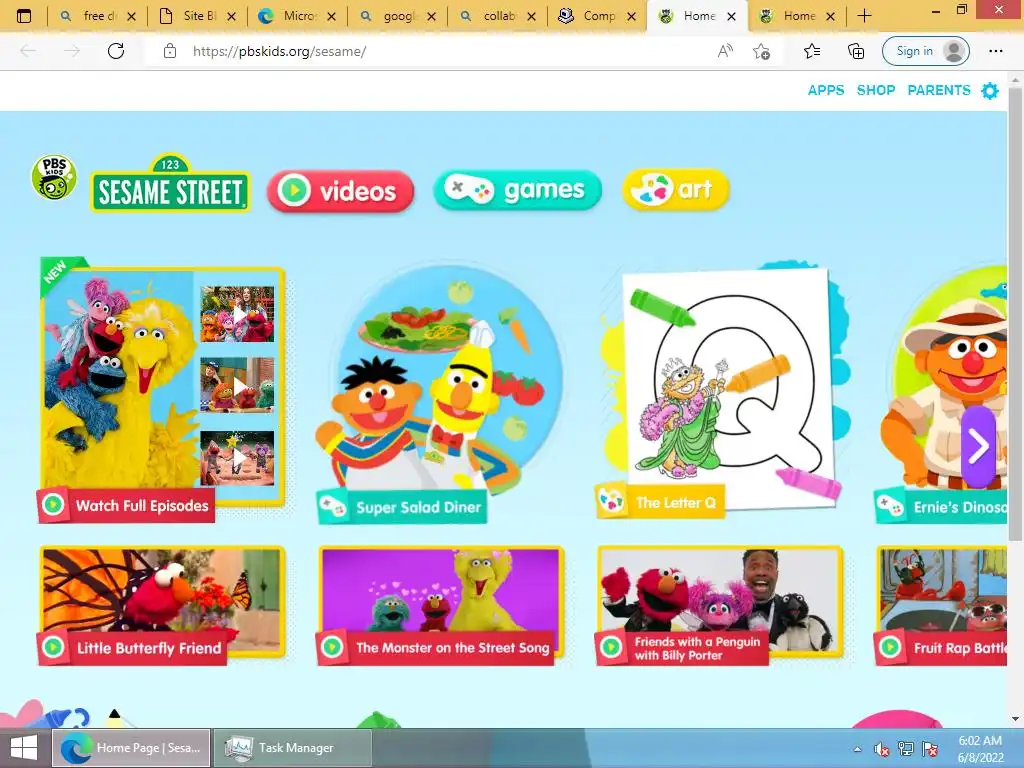The image size is (1024, 768).
Task: Click the muted volume tray icon
Action: [x=882, y=750]
